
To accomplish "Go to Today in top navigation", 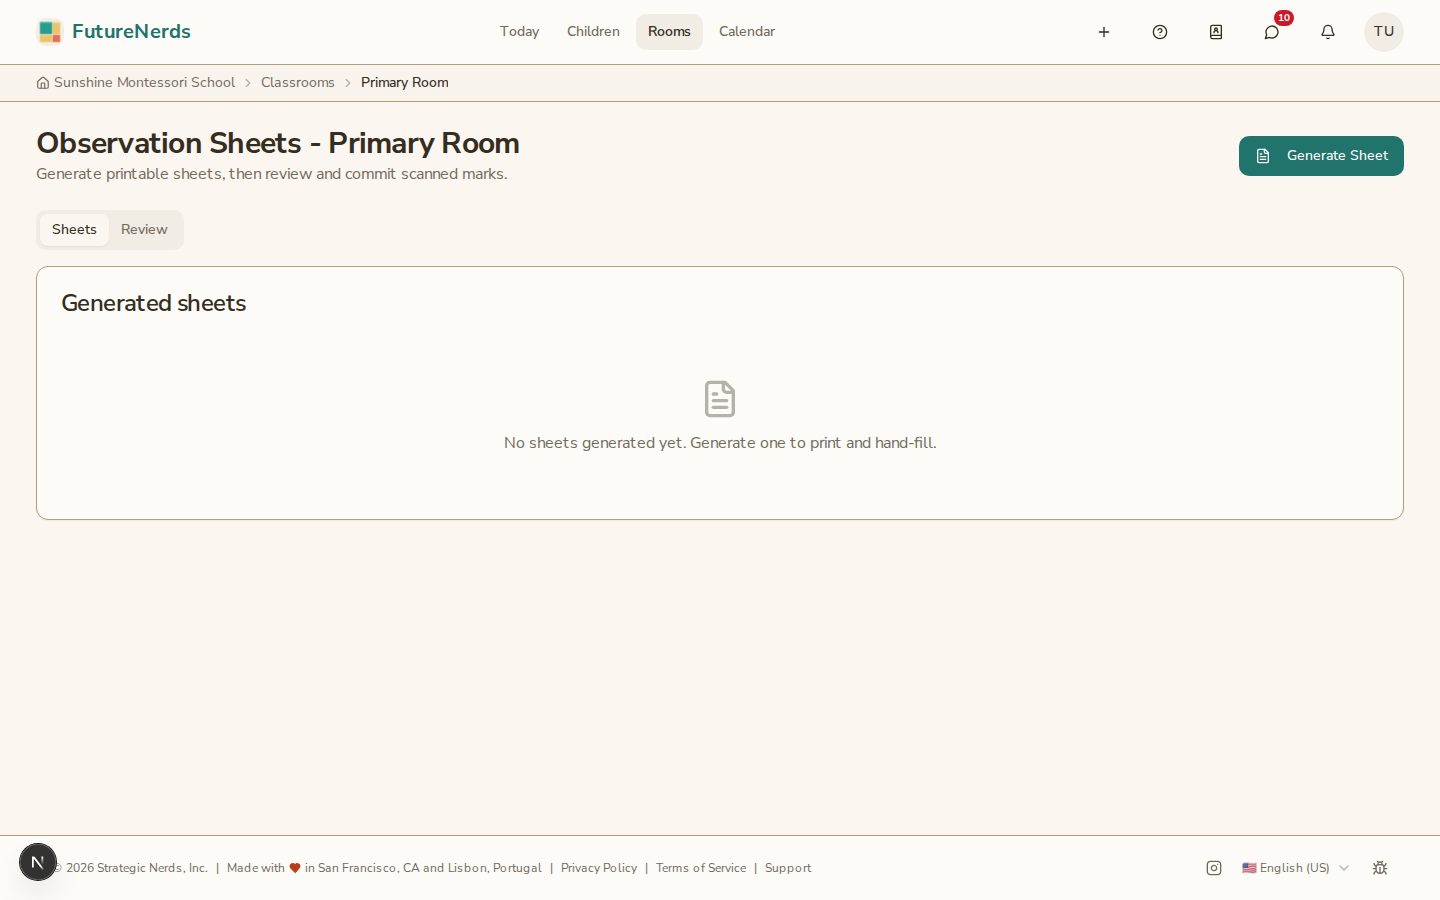I will [519, 32].
